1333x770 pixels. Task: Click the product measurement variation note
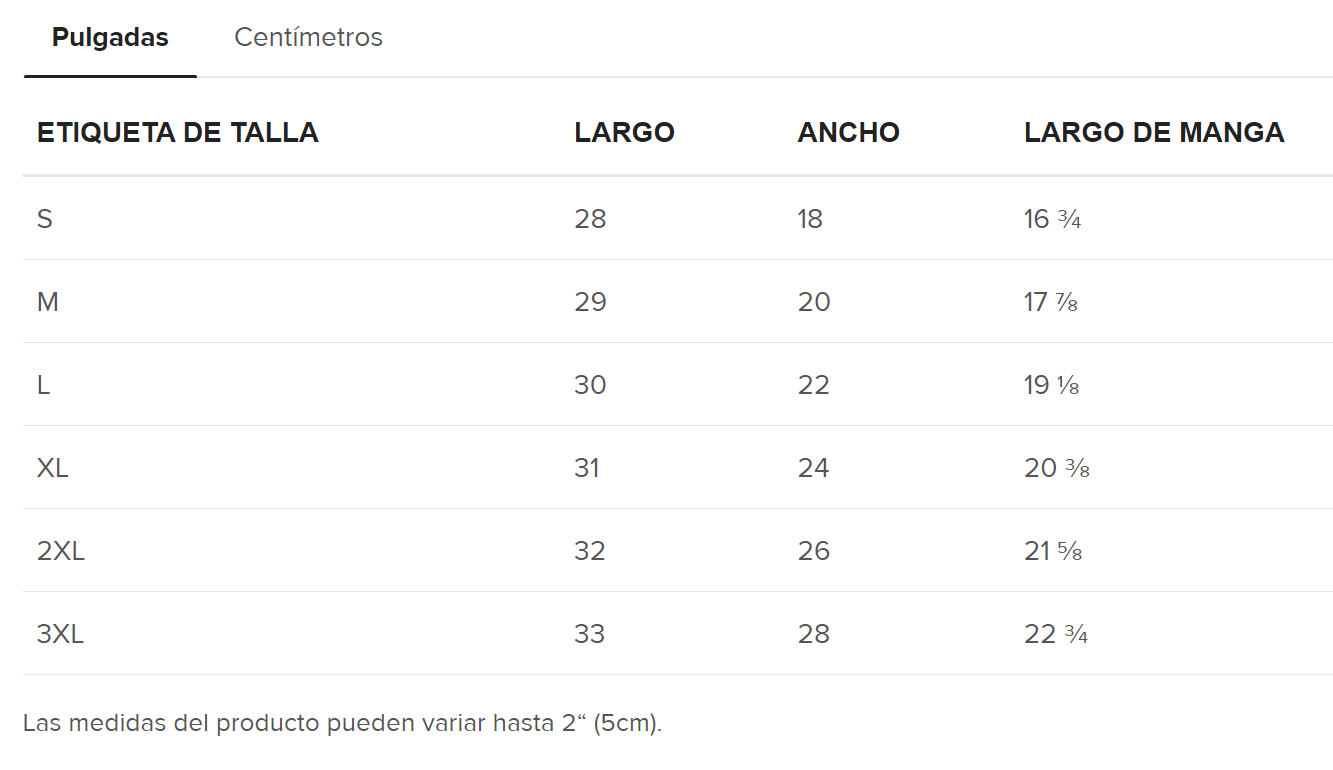pyautogui.click(x=342, y=723)
